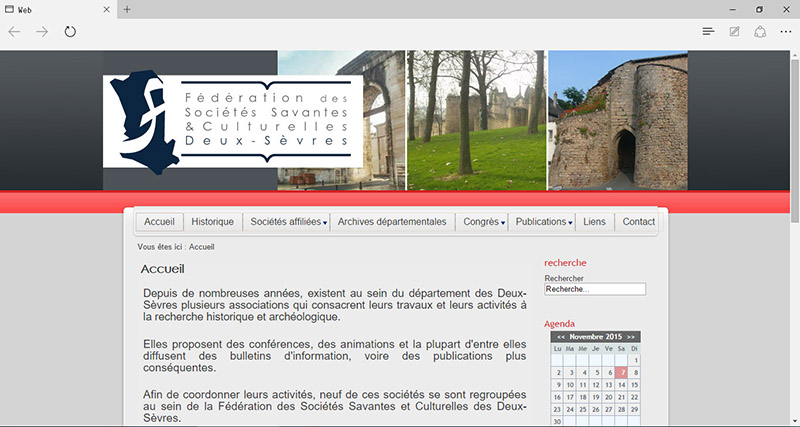Screen dimensions: 800x427
Task: Open the More actions ellipsis menu
Action: (x=786, y=32)
